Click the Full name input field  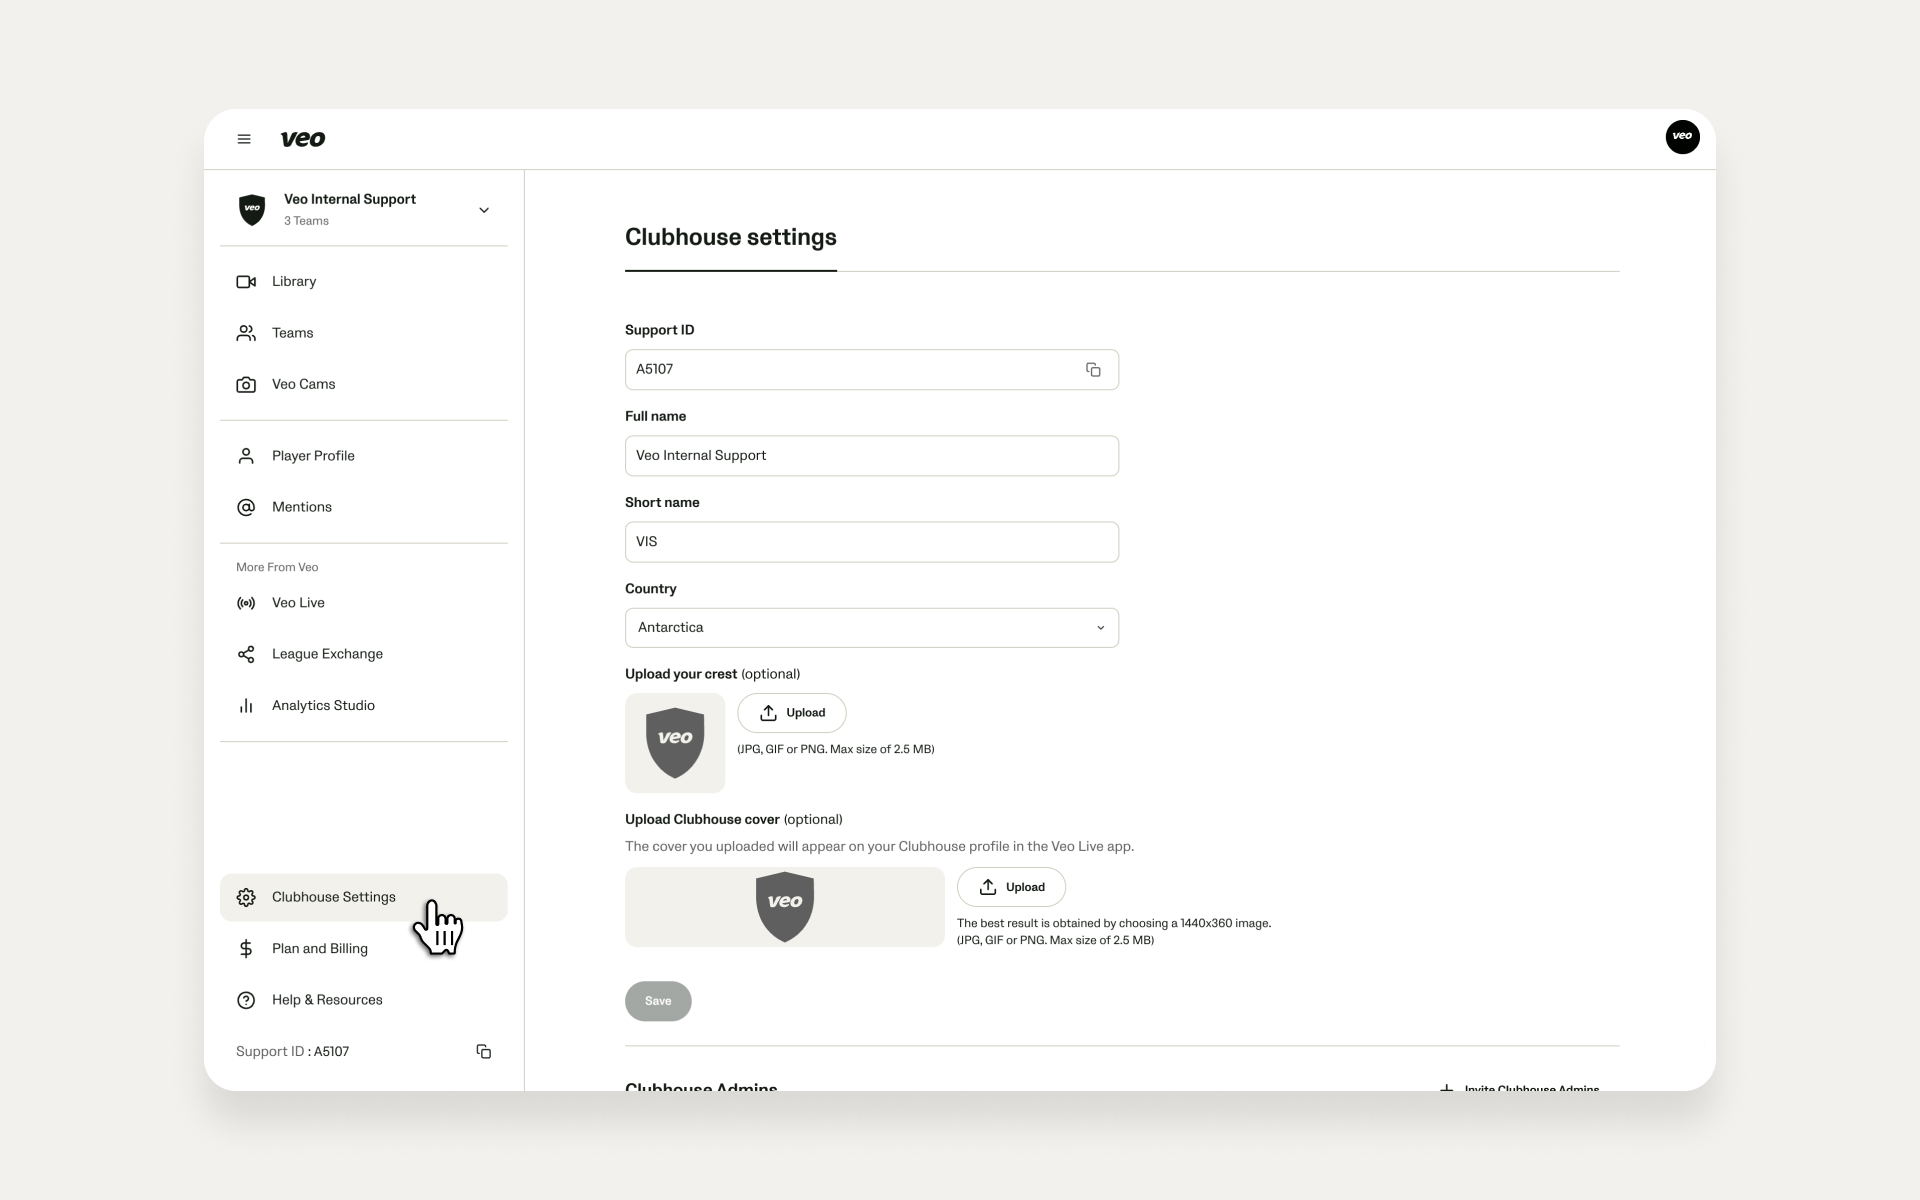coord(872,456)
